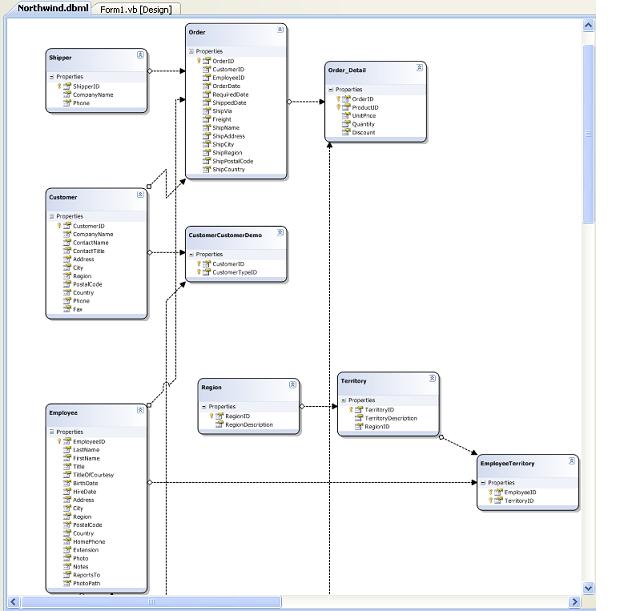This screenshot has width=624, height=611.
Task: Select the OrderID property icon in Order
Action: point(207,61)
